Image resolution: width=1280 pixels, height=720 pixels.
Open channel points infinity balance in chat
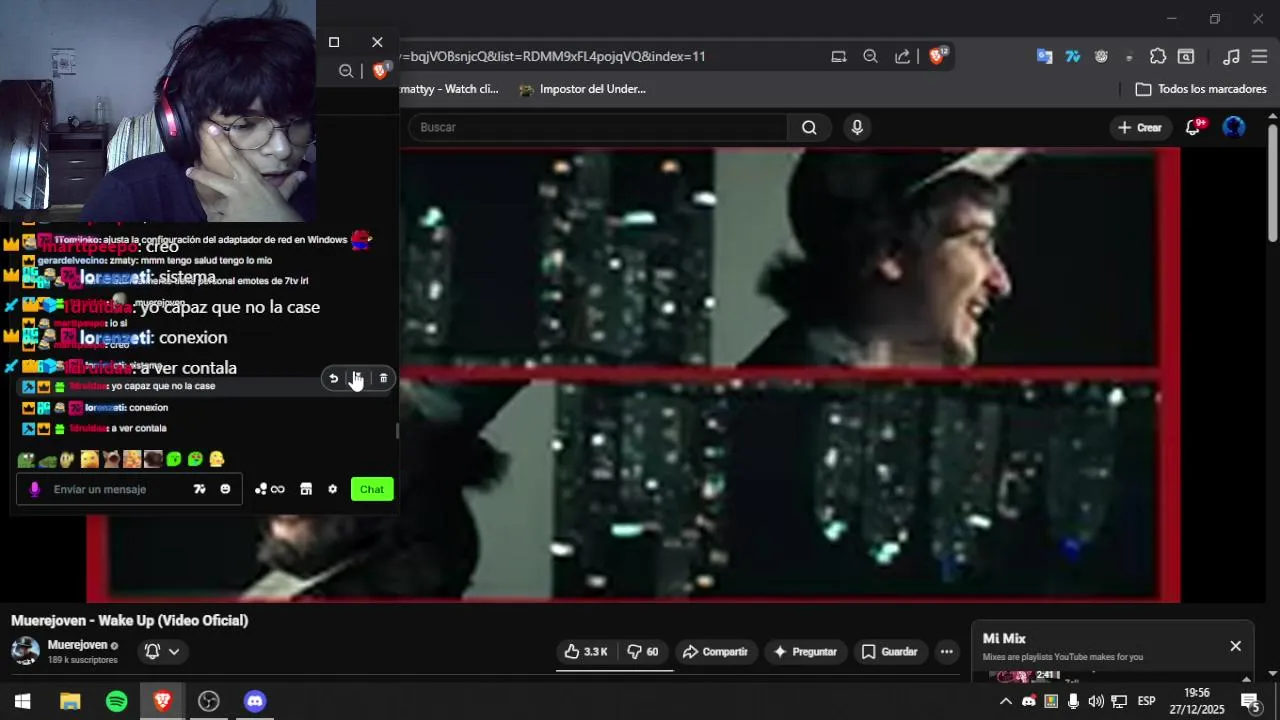point(270,489)
